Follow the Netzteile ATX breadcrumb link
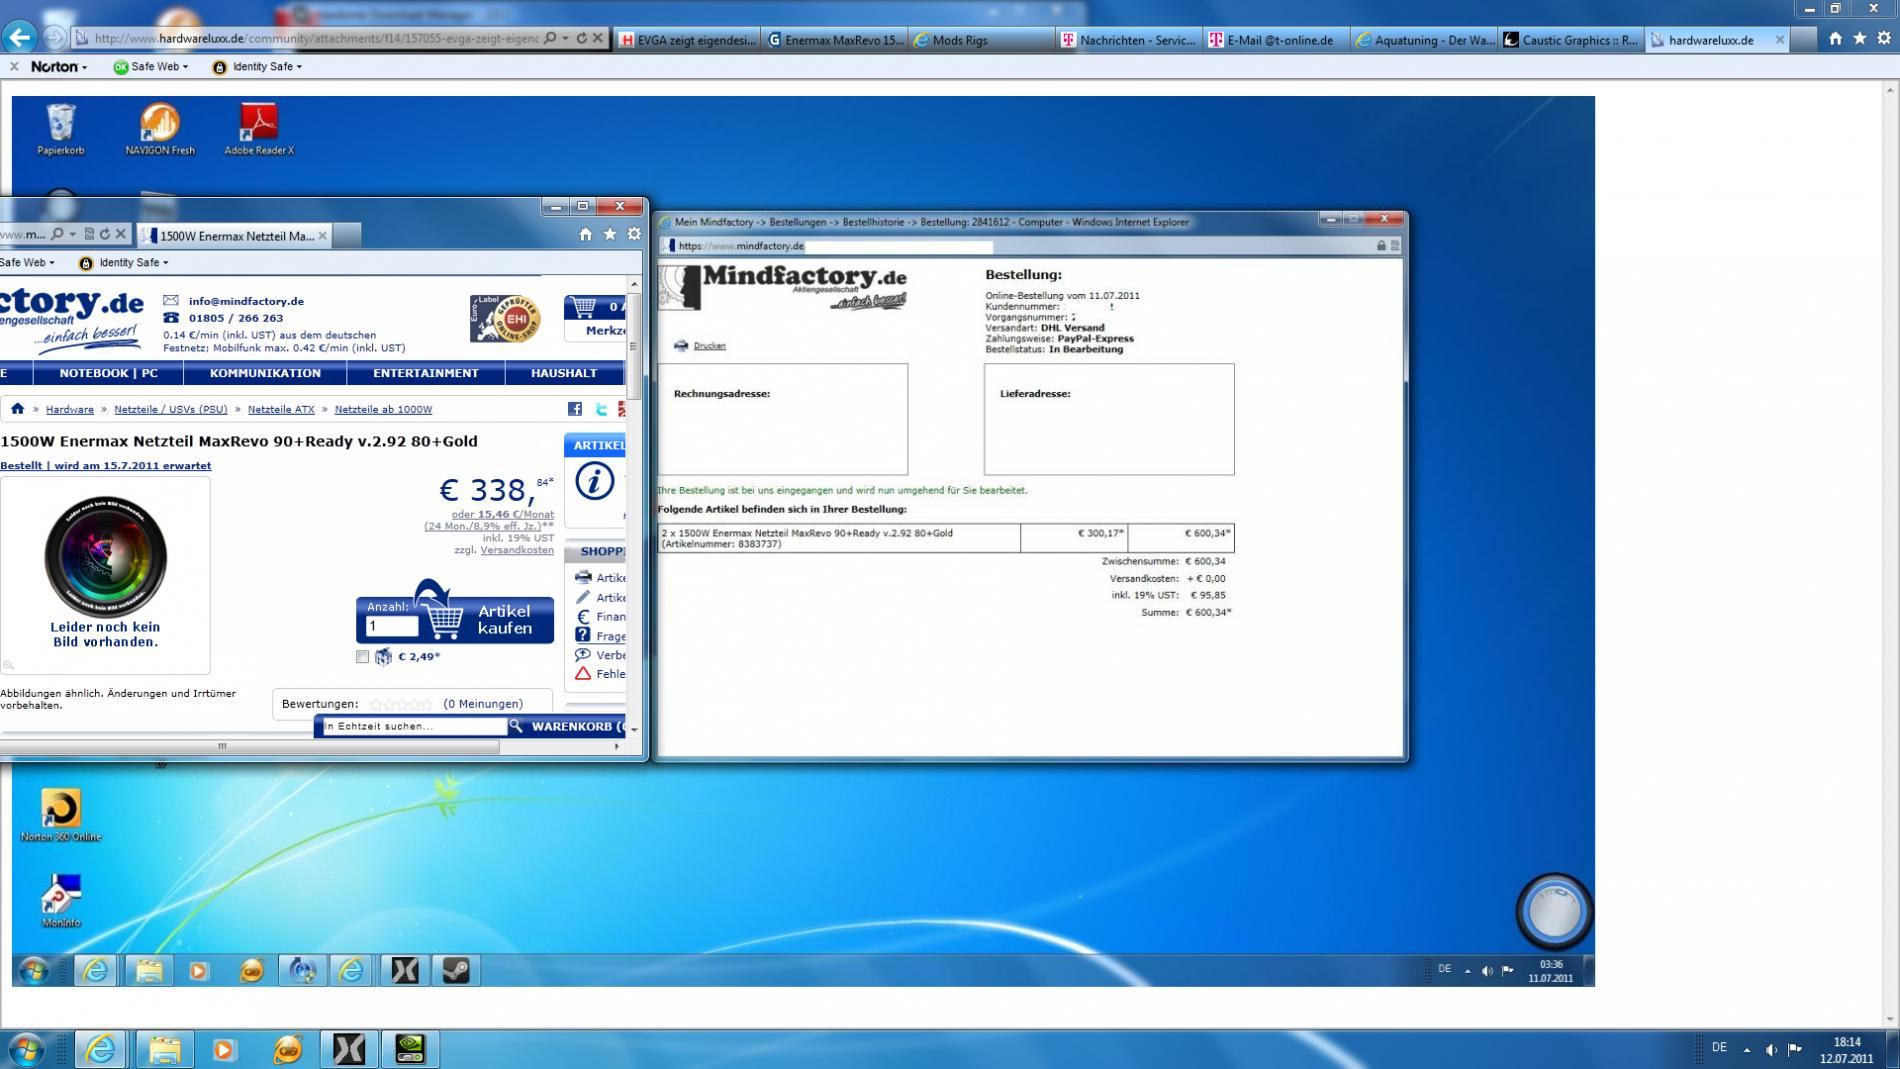 [x=281, y=409]
